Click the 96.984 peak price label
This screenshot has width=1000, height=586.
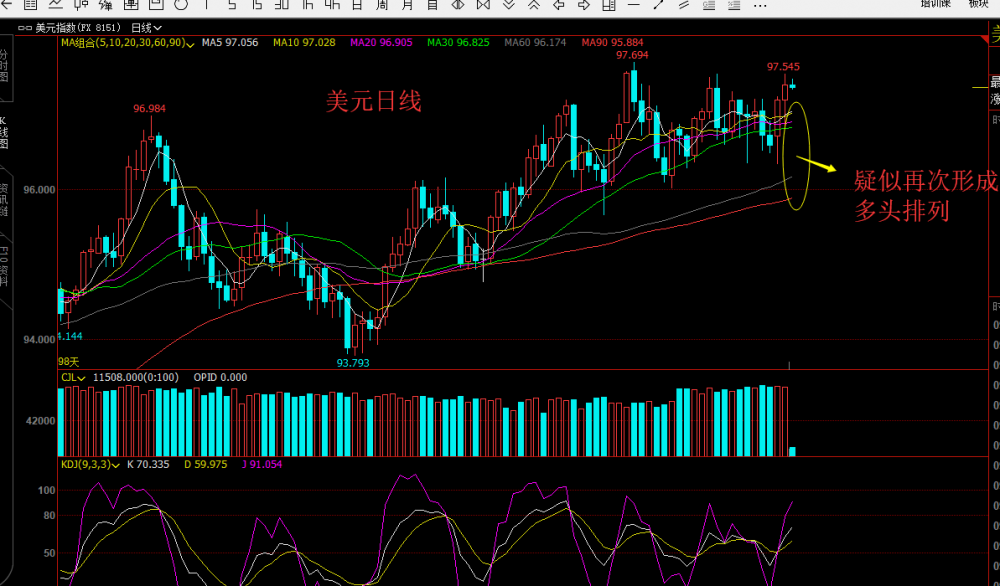point(149,108)
